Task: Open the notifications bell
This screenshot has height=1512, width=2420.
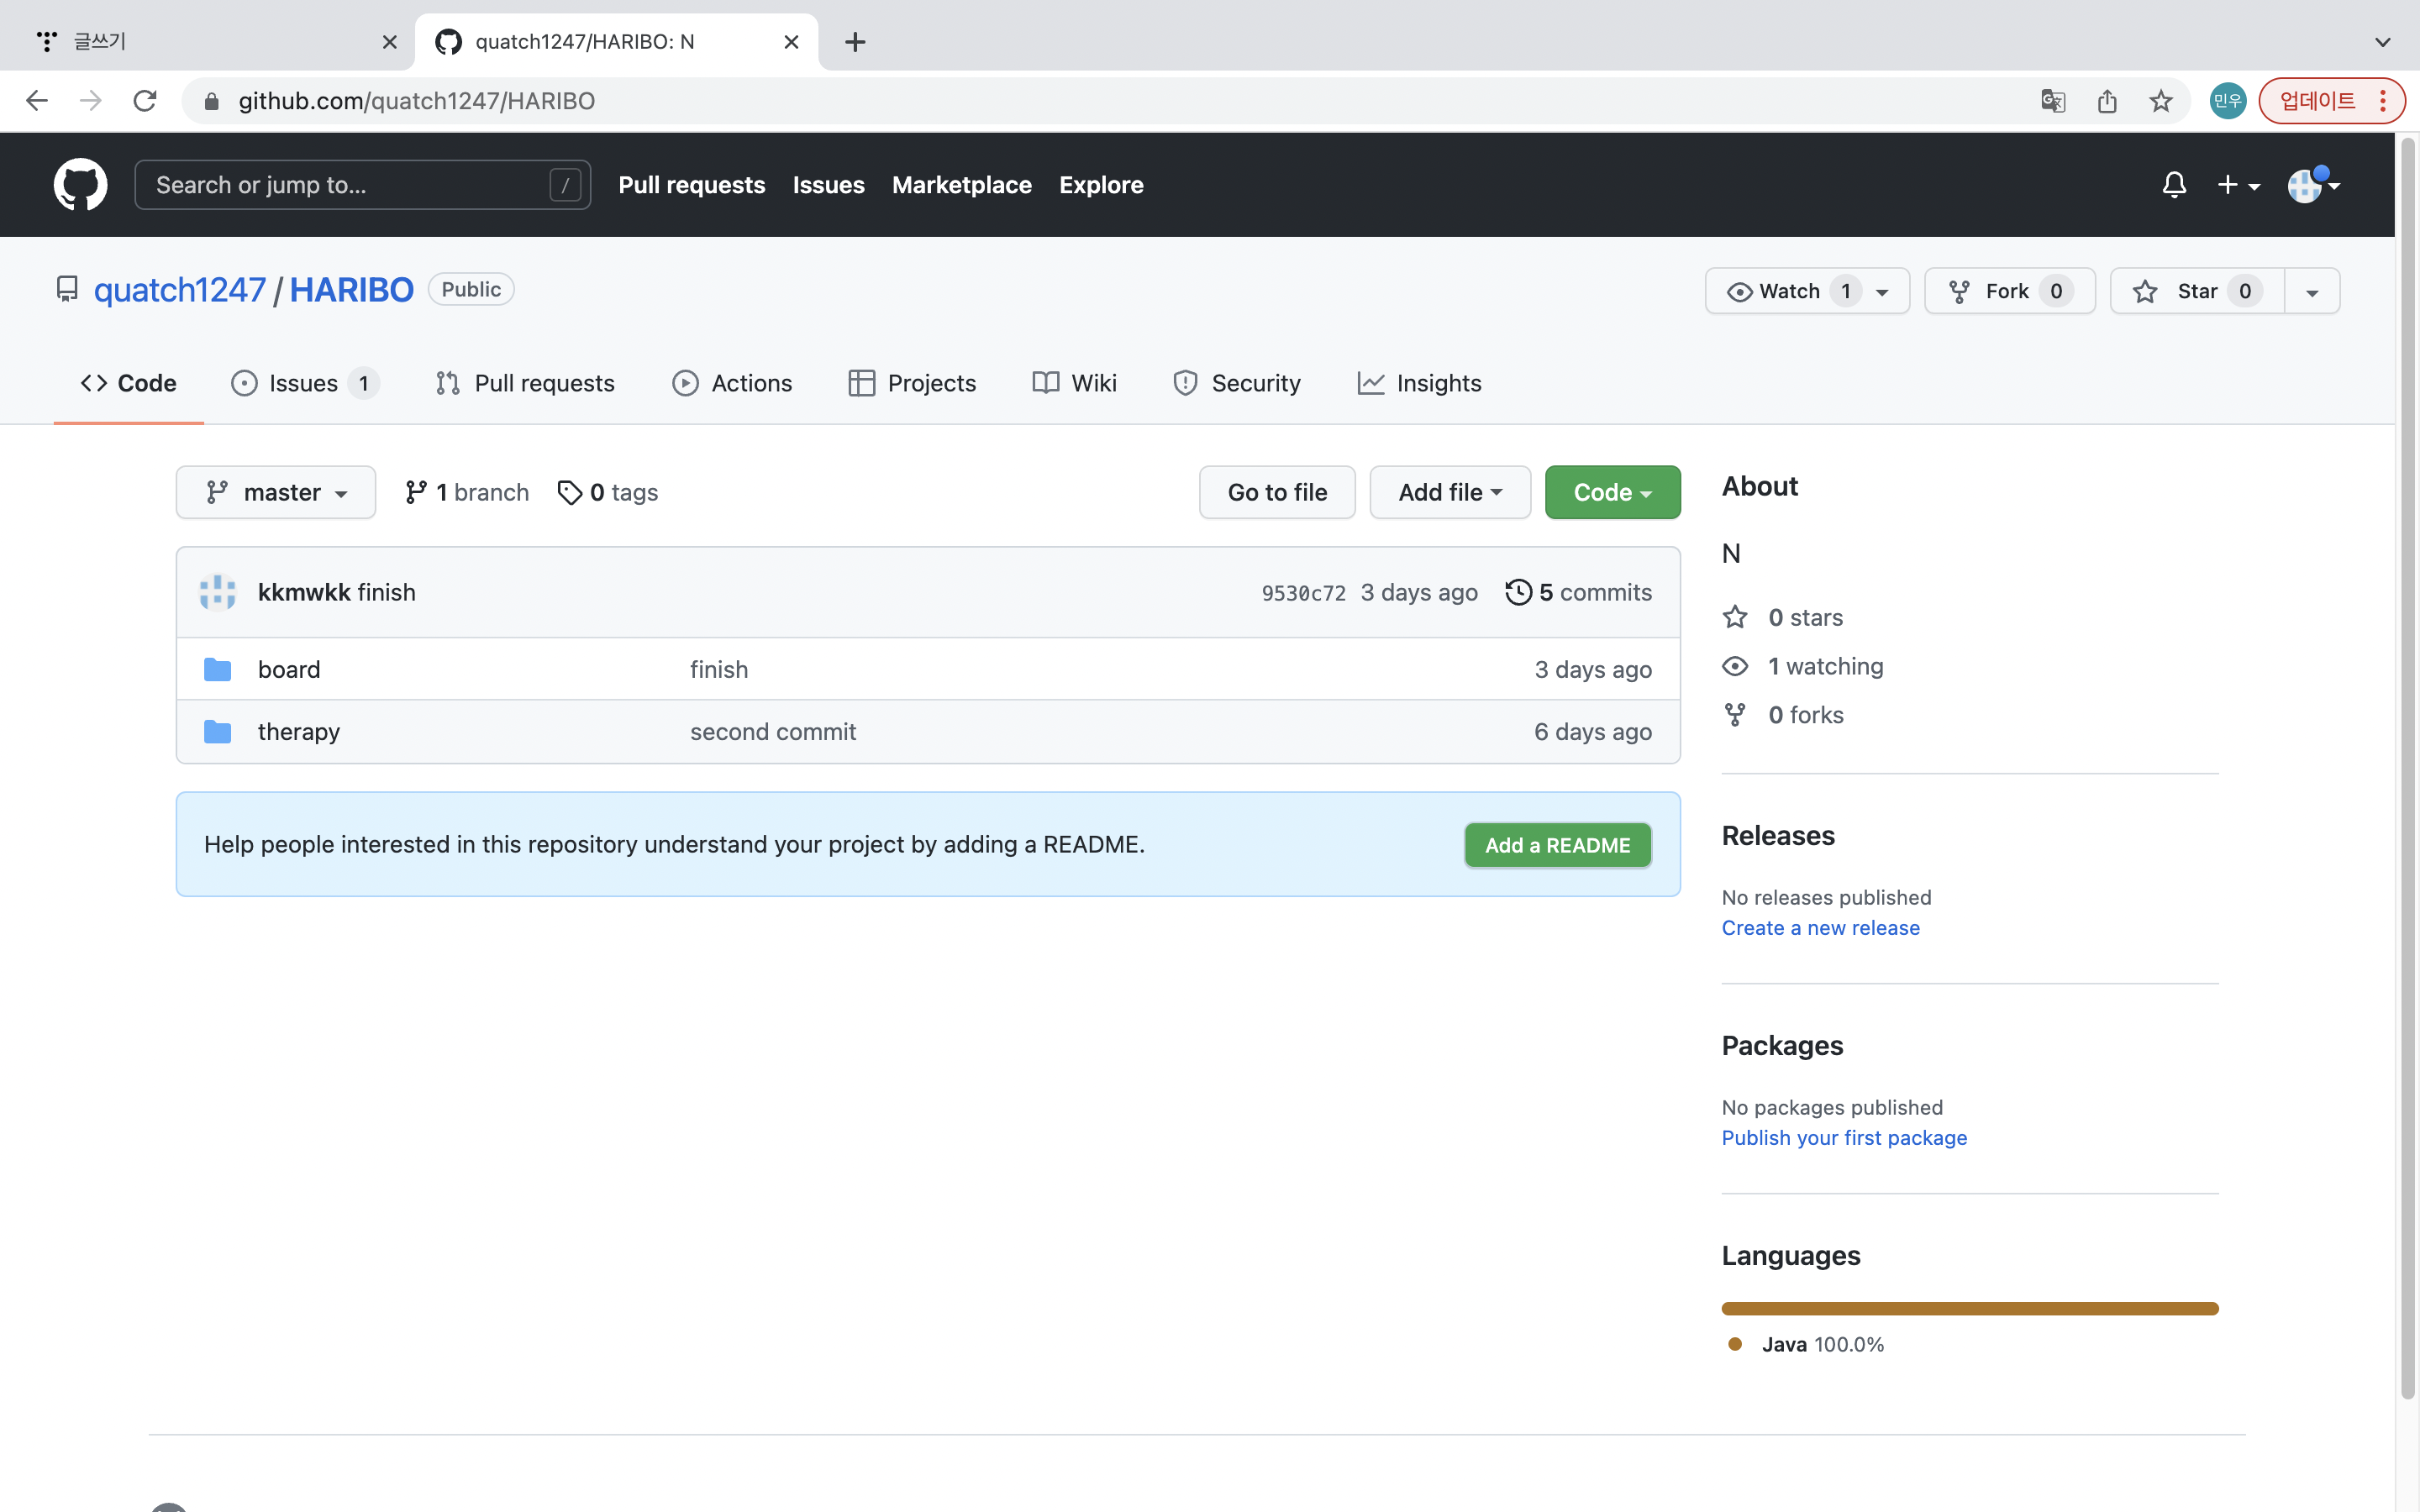Action: tap(2173, 185)
